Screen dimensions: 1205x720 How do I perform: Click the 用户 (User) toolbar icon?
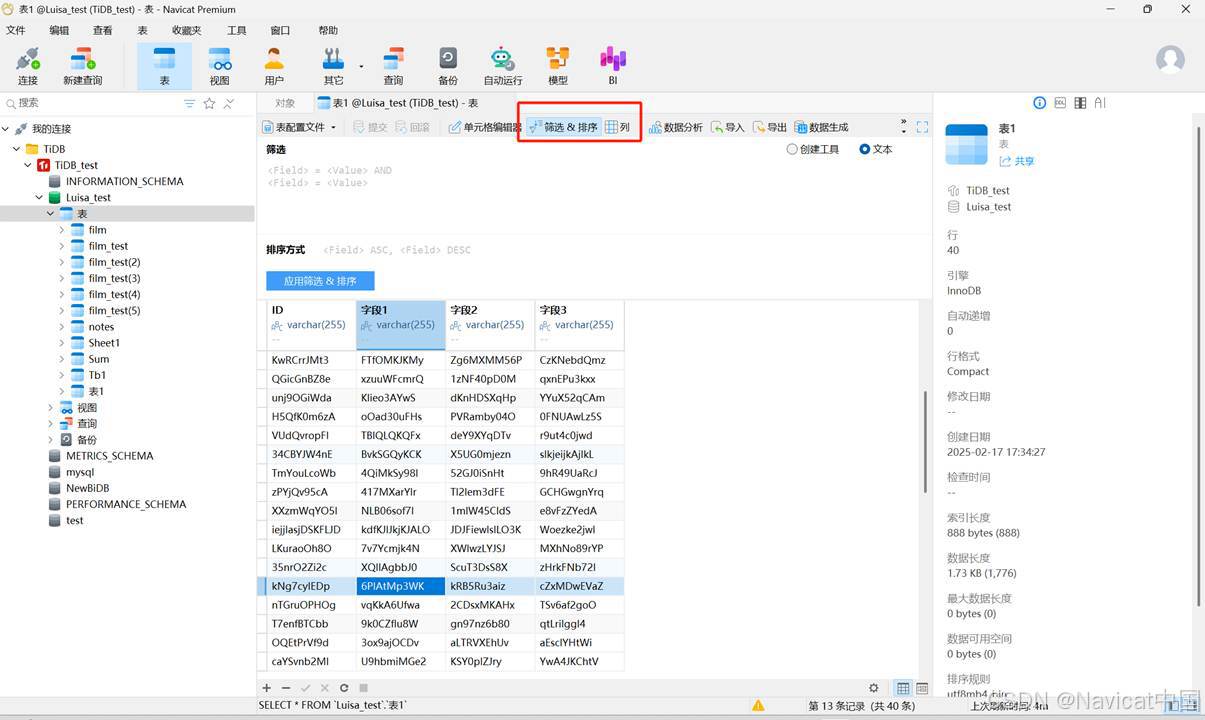point(274,66)
